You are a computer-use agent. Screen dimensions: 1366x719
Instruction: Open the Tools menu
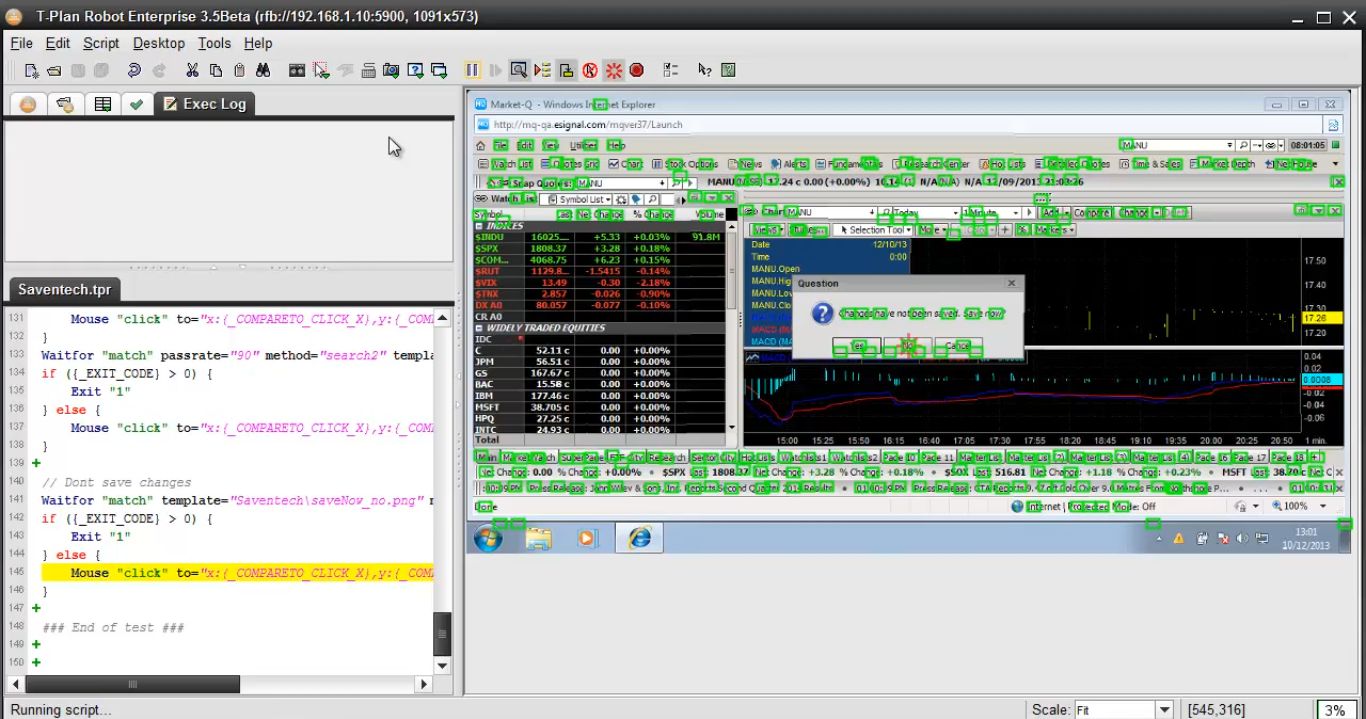point(214,43)
